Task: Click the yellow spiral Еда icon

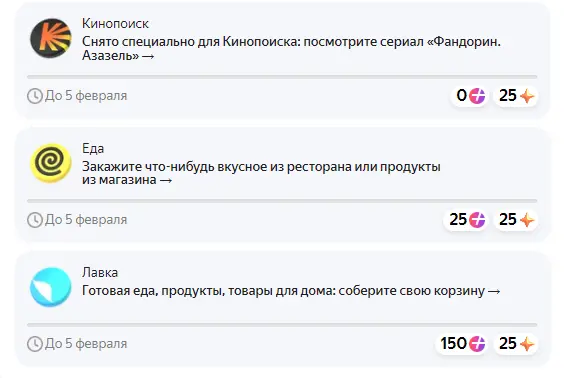Action: pyautogui.click(x=51, y=163)
